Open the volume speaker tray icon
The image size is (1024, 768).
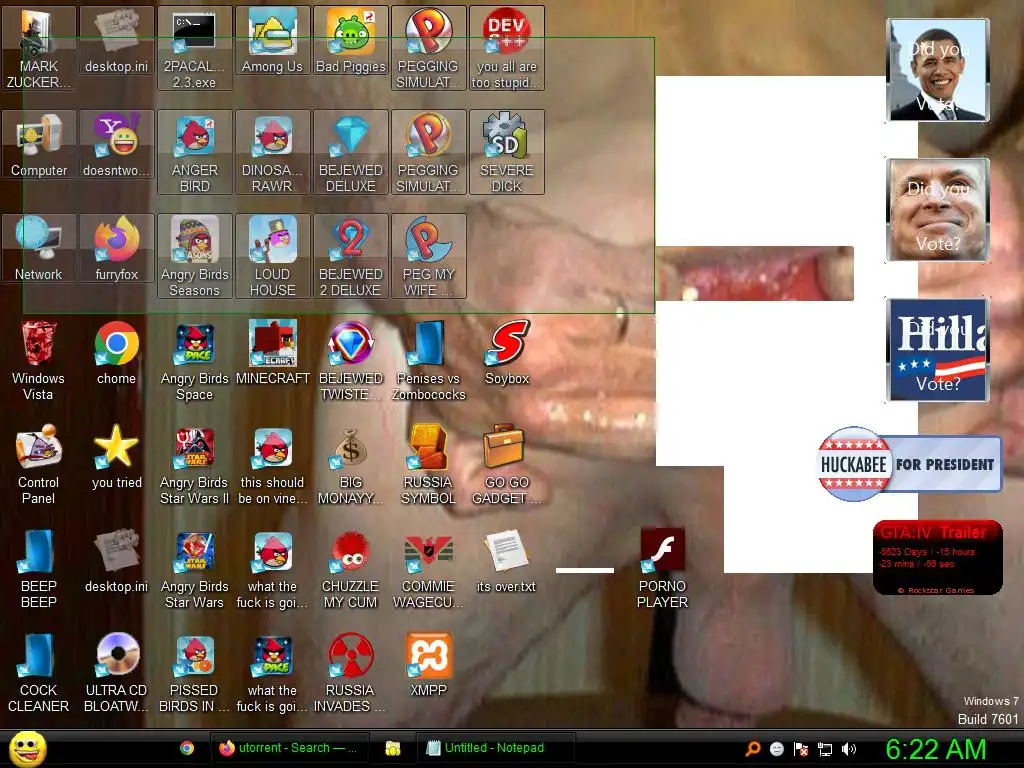(x=849, y=749)
